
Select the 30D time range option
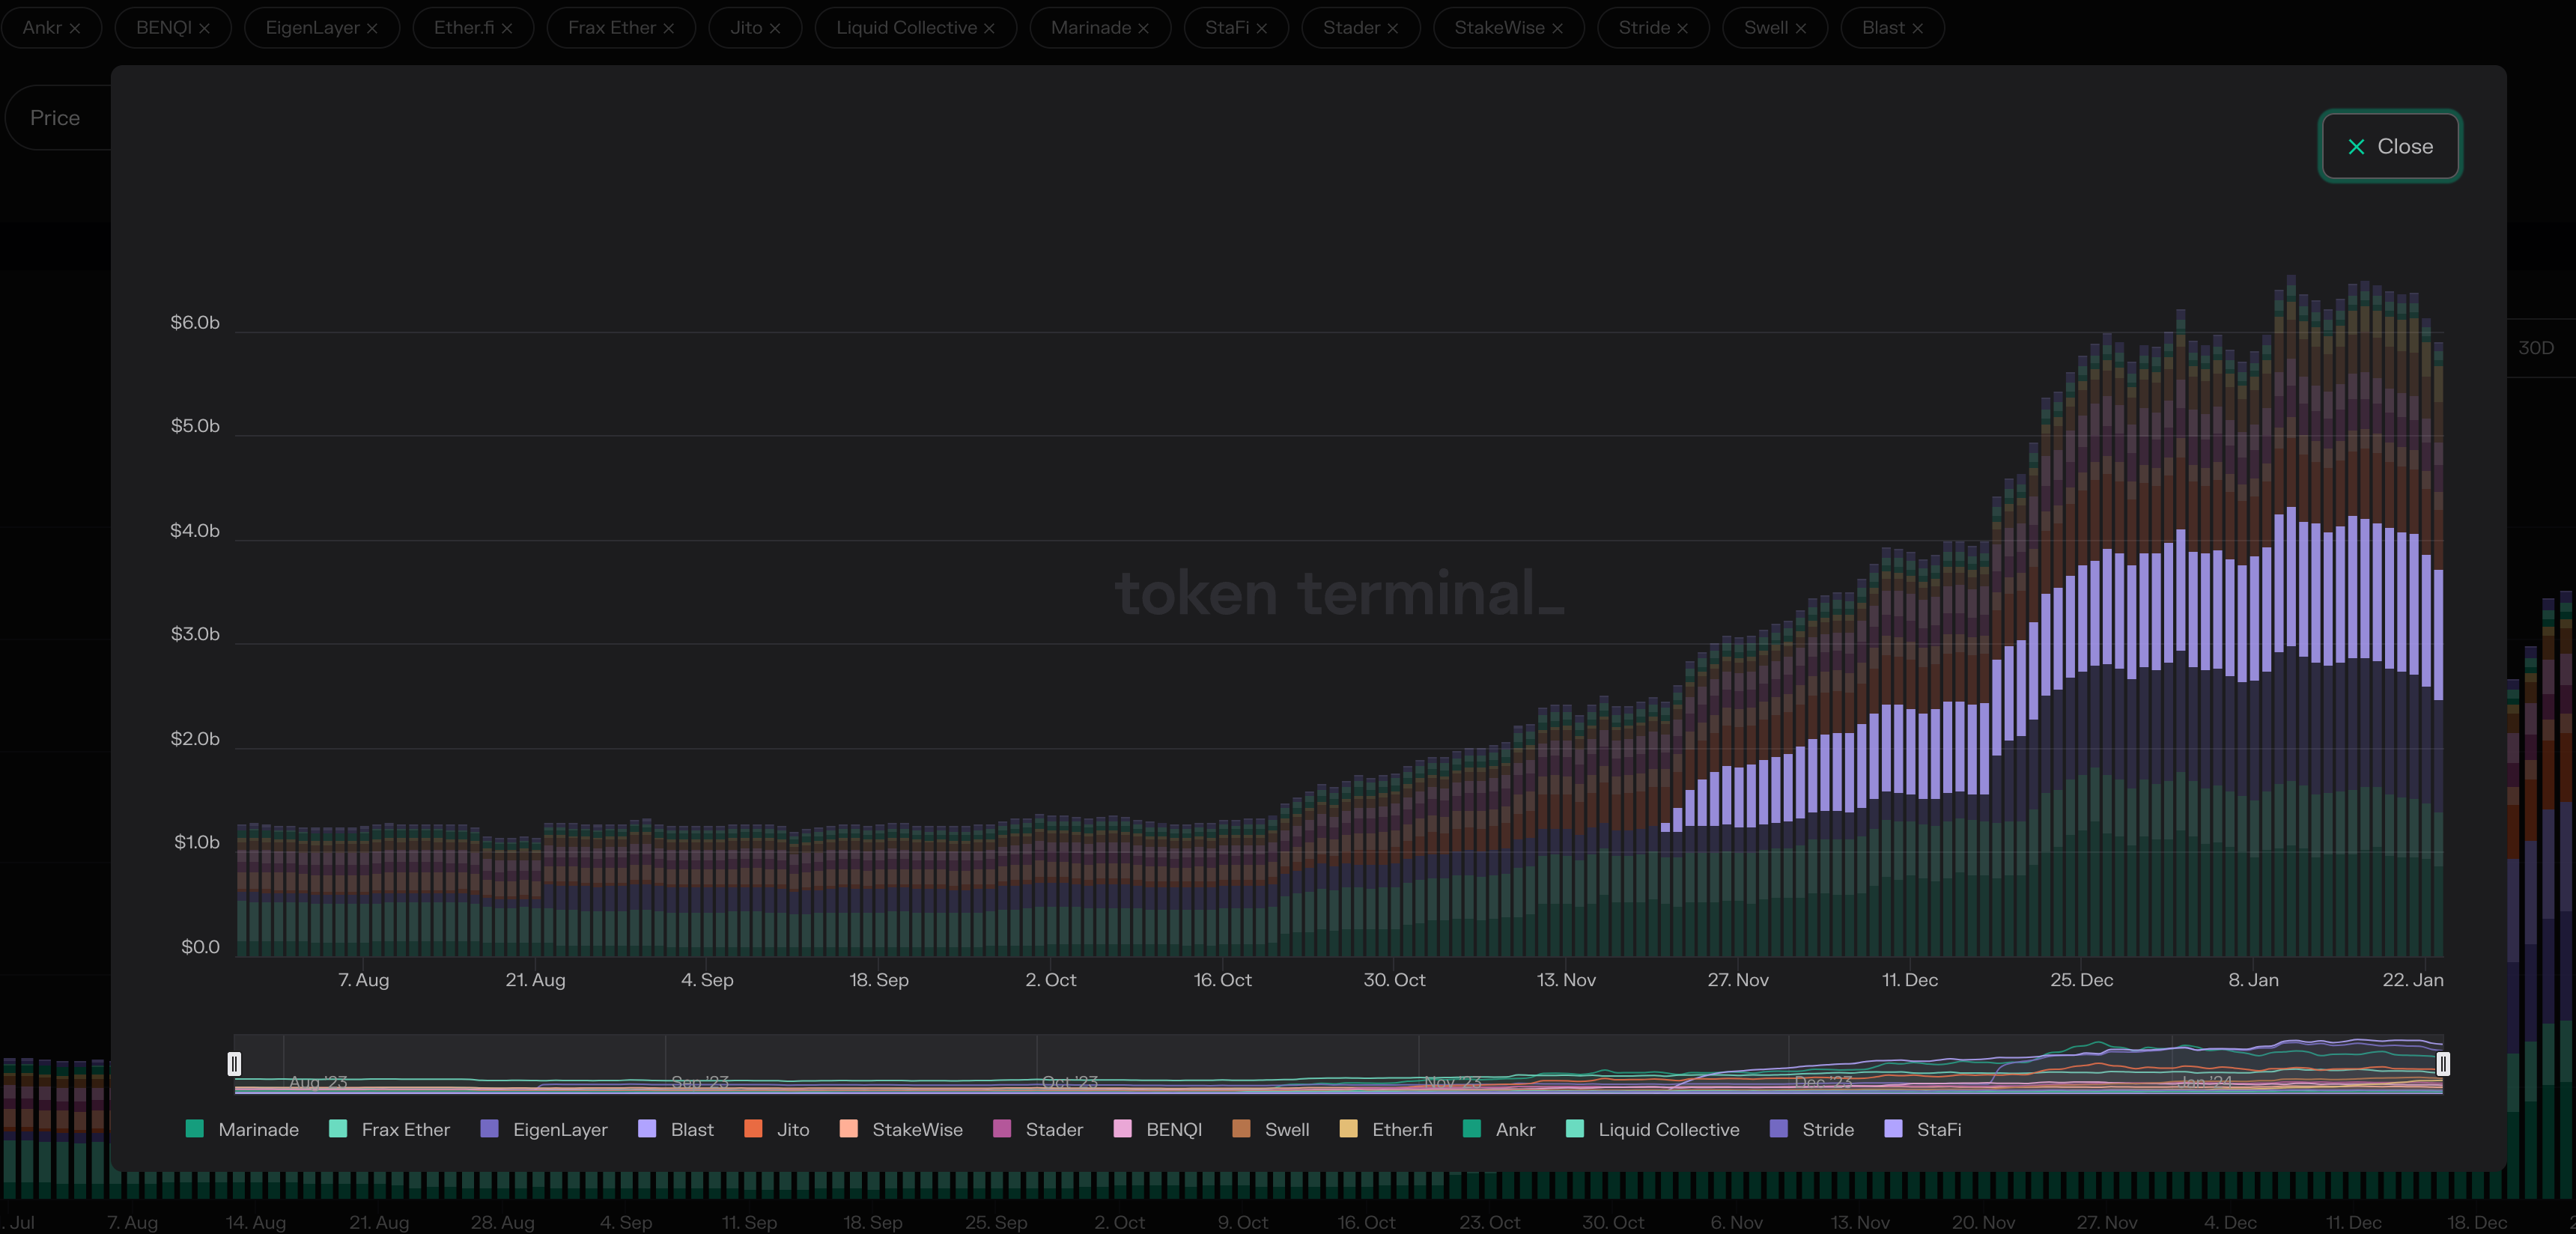click(x=2535, y=348)
